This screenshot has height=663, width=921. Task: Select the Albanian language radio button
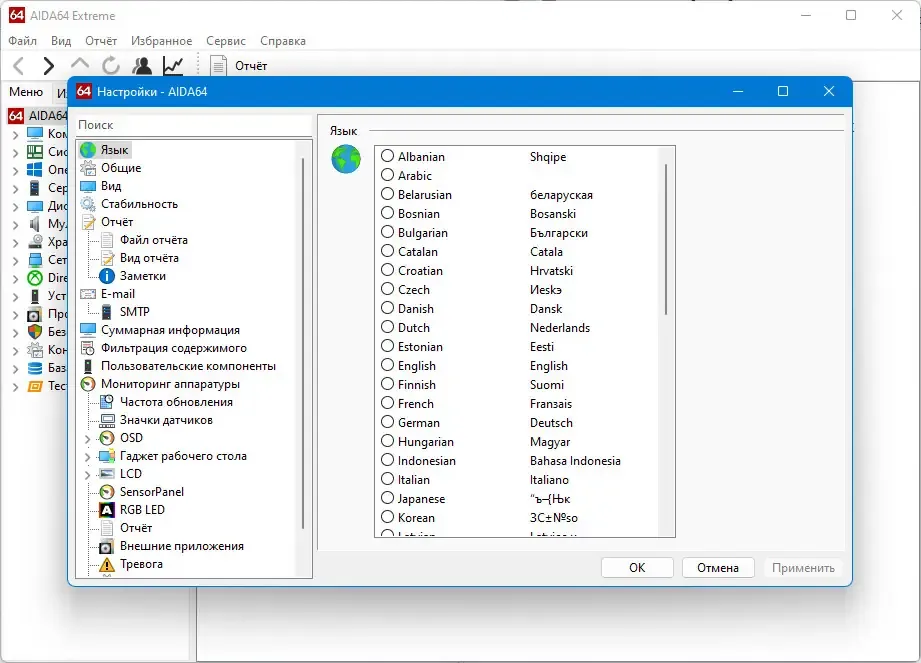point(387,156)
